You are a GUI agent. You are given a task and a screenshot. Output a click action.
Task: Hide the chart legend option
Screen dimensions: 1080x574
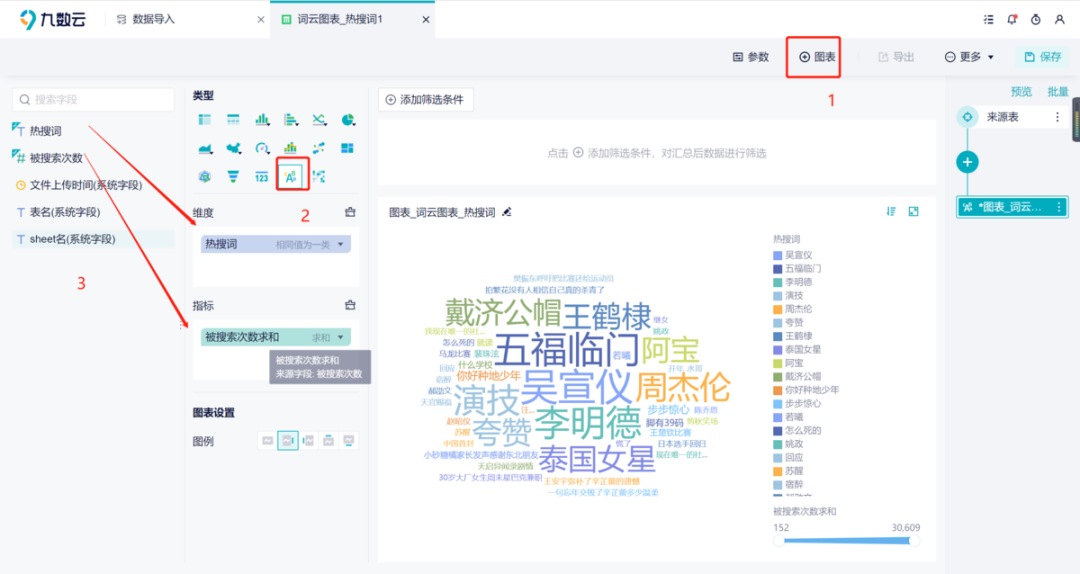[267, 441]
